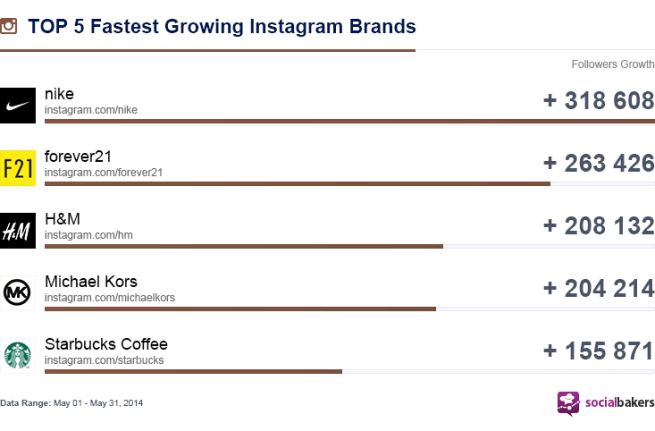Screen dimensions: 655x431
Task: Open the instagram.com/nike link
Action: coord(91,110)
